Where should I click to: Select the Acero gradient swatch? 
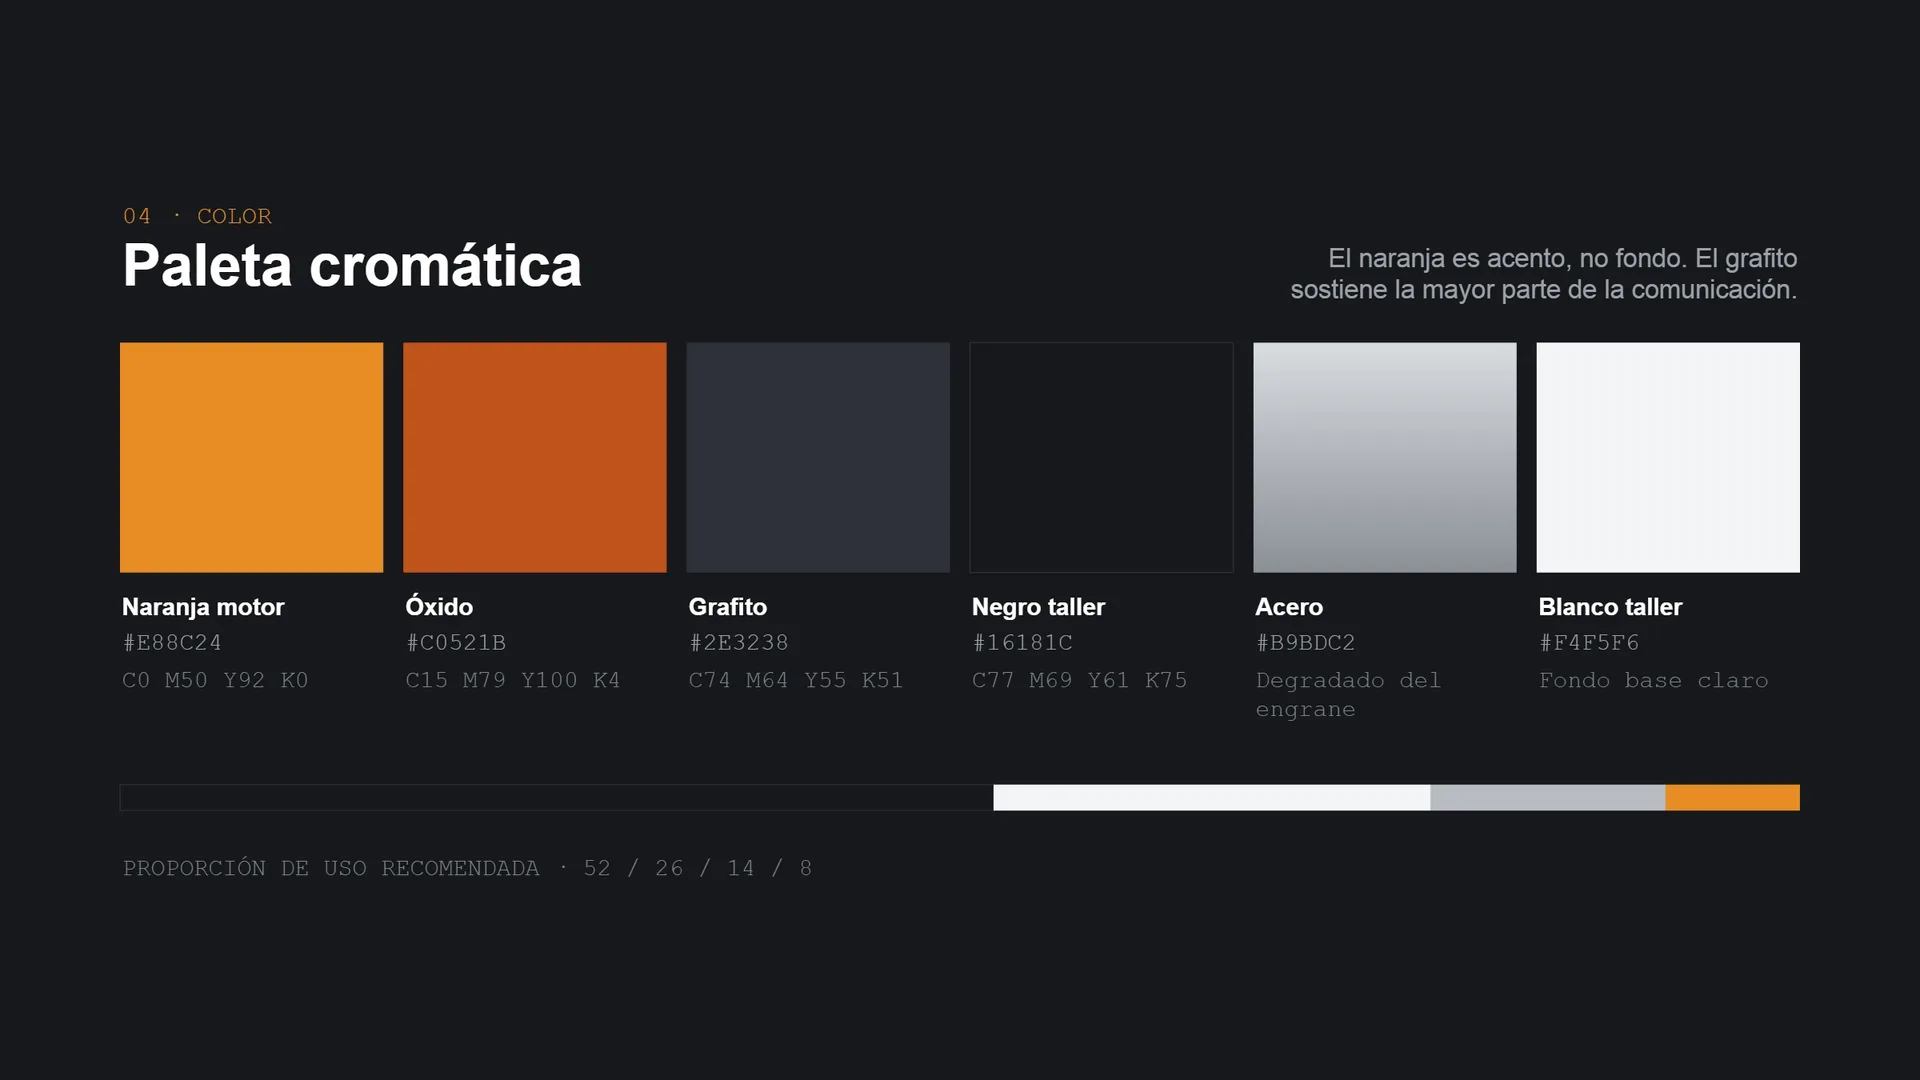coord(1385,457)
